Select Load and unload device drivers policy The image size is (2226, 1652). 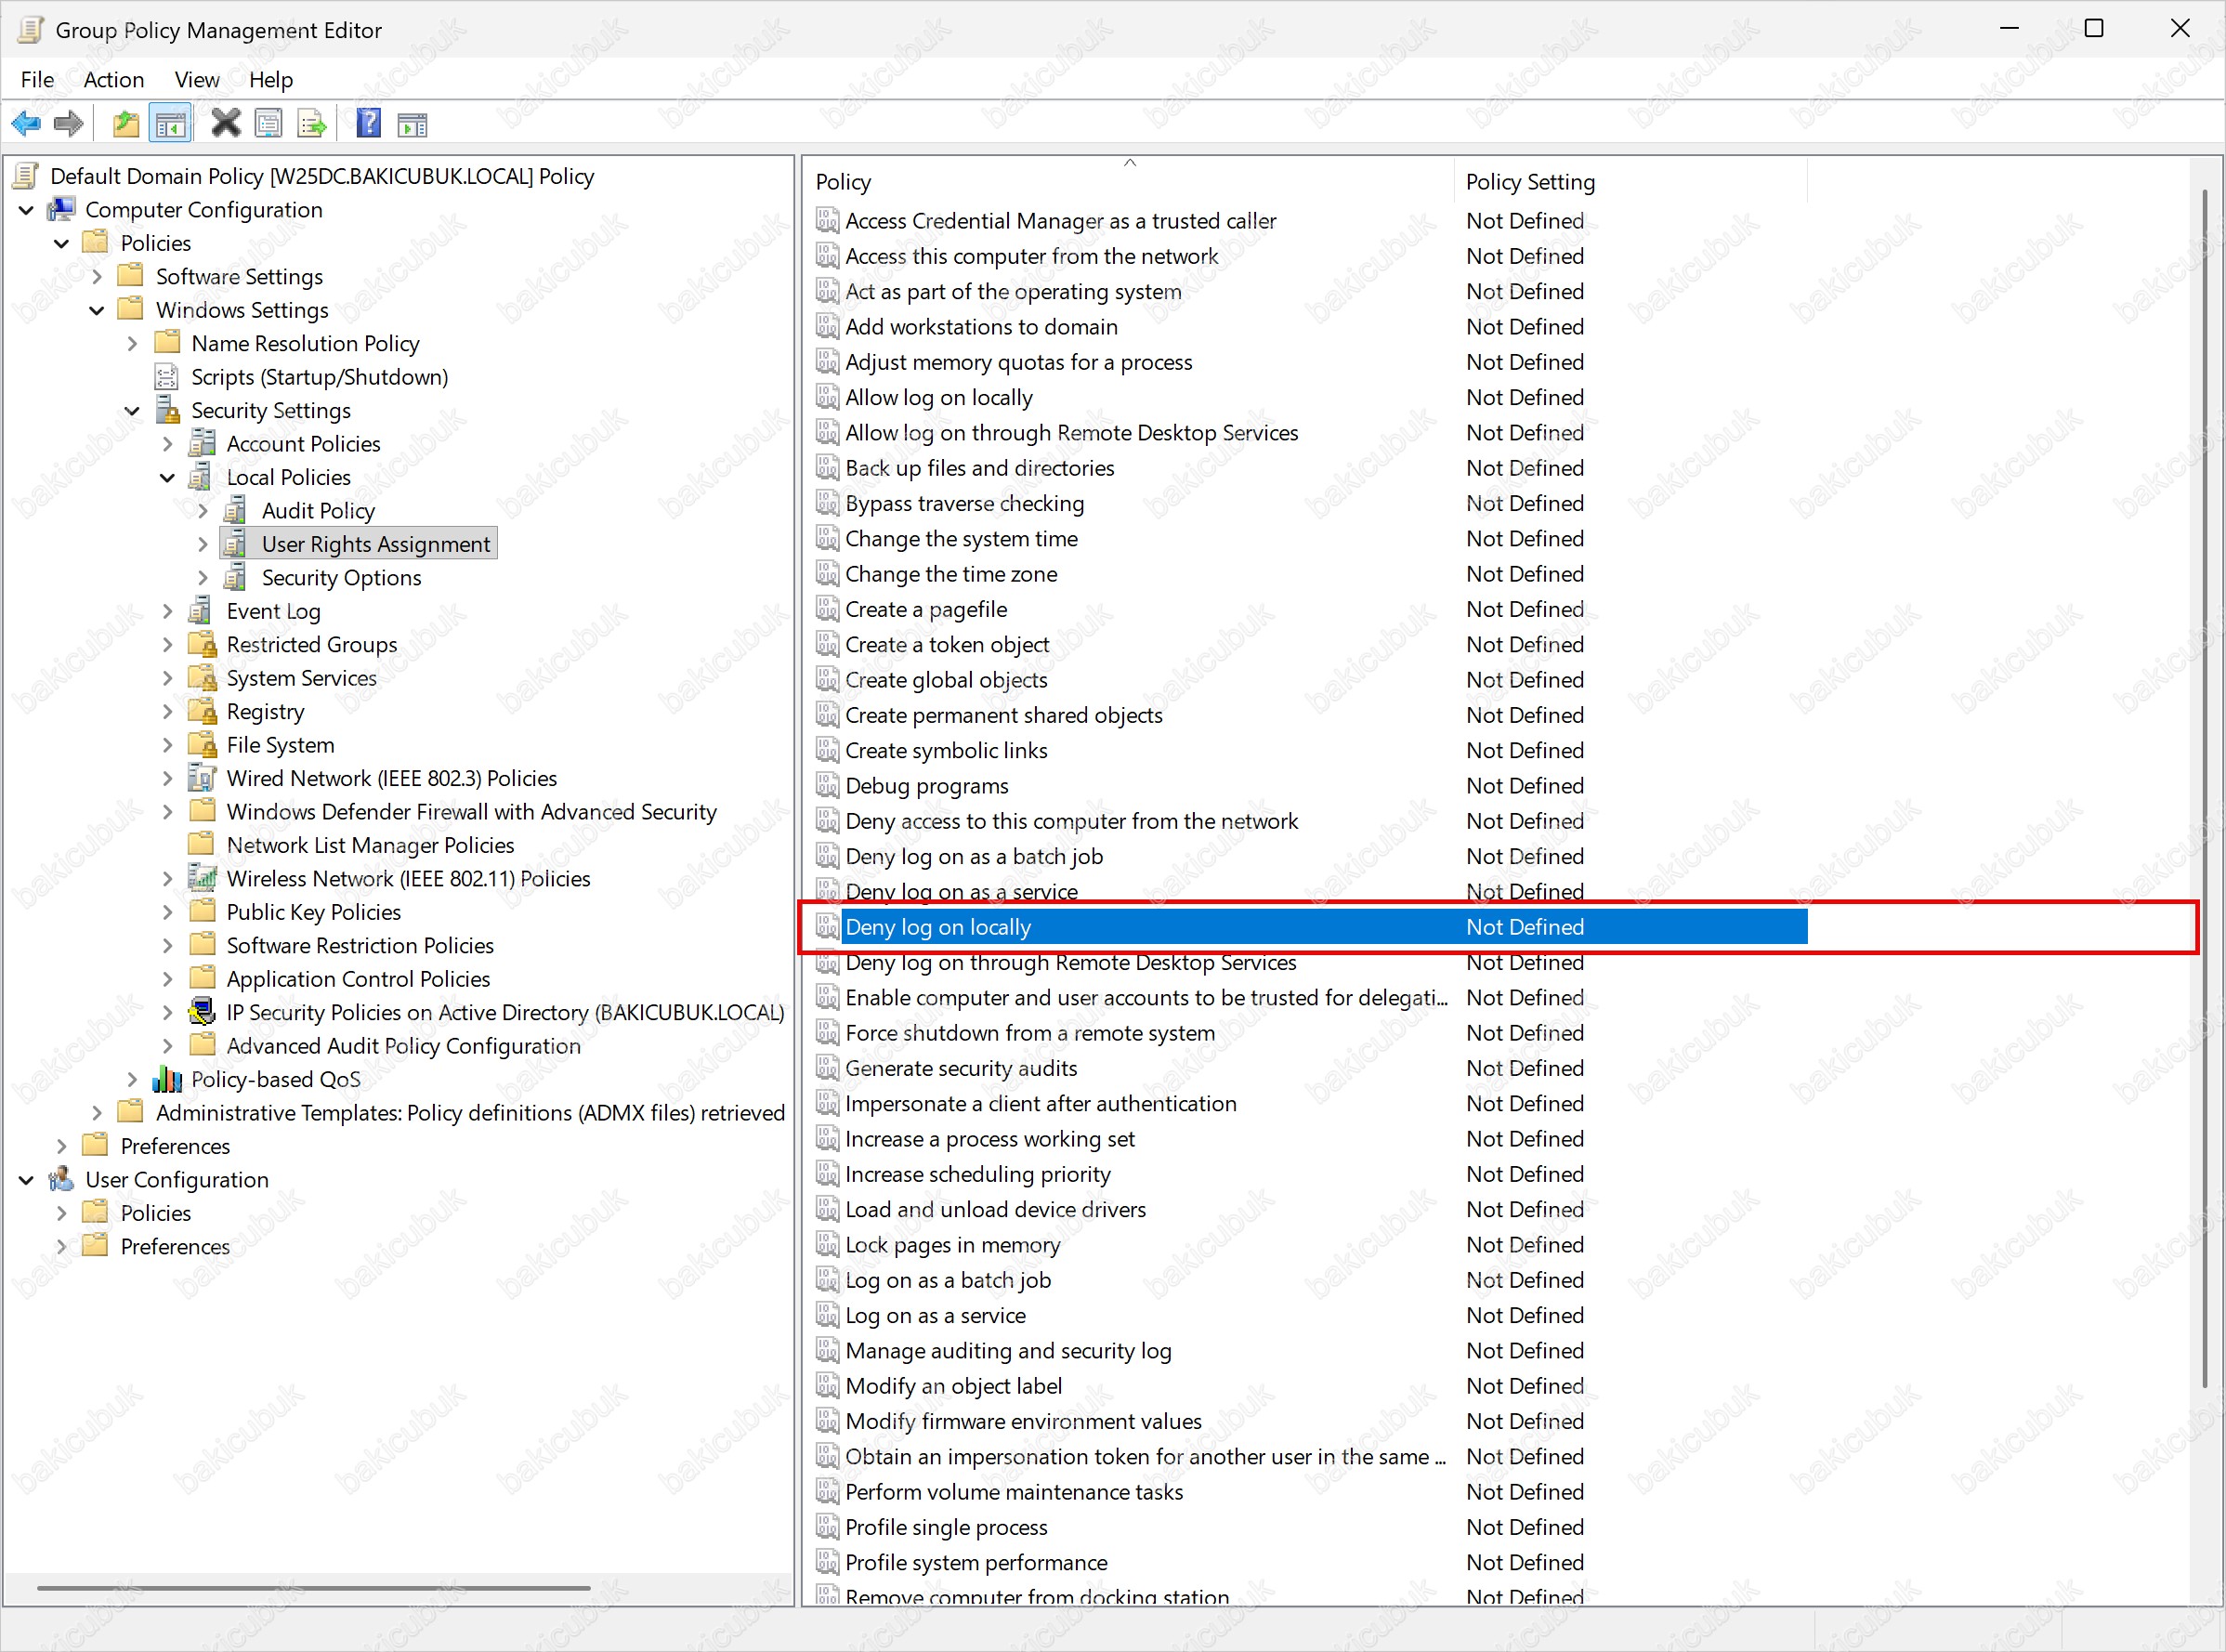995,1209
